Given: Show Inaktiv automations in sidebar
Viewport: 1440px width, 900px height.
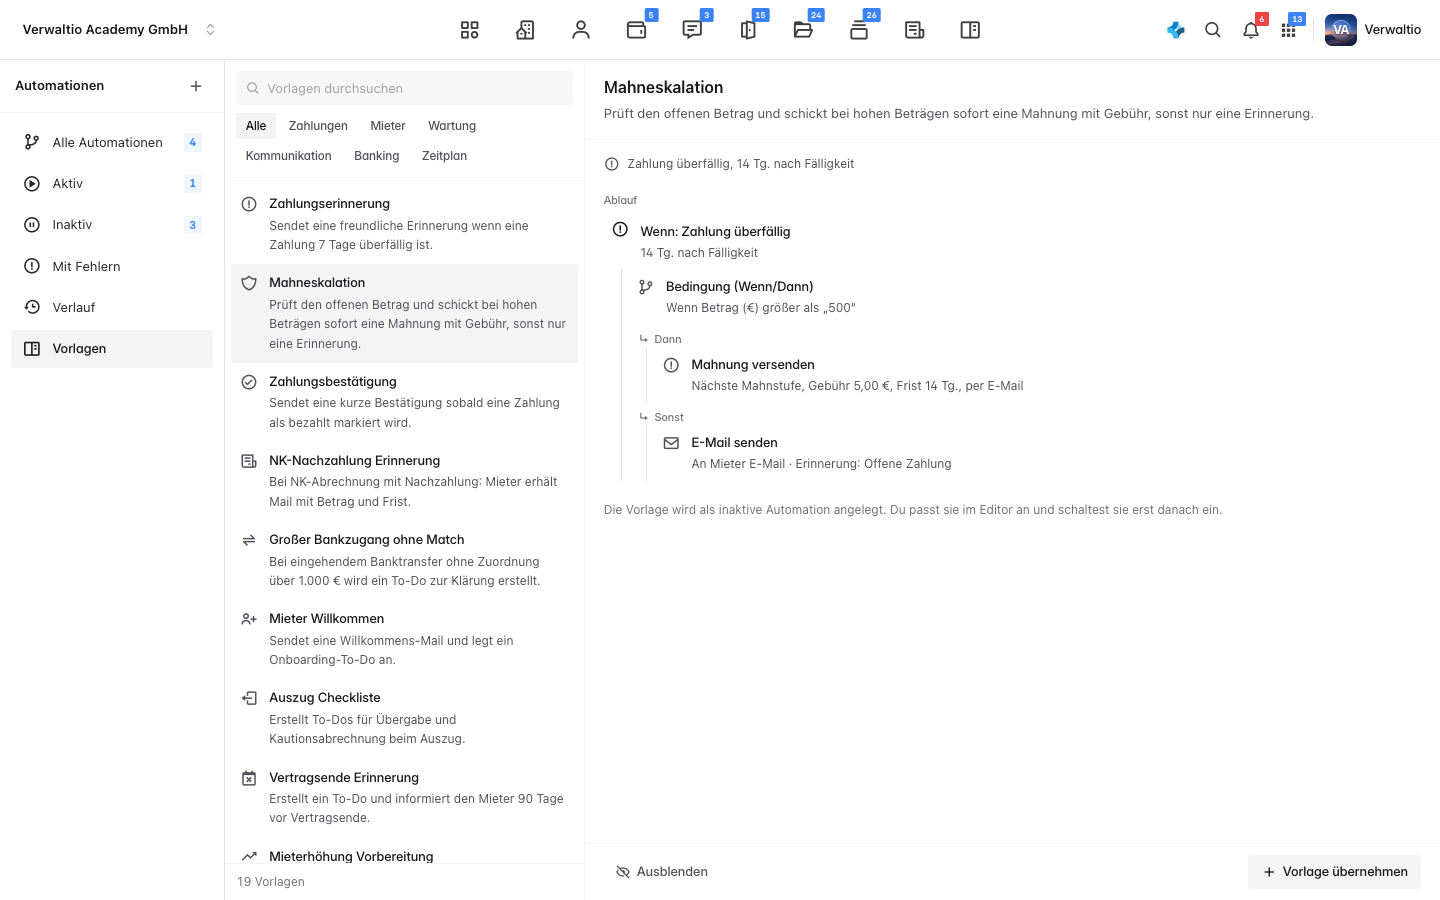Looking at the screenshot, I should (112, 225).
